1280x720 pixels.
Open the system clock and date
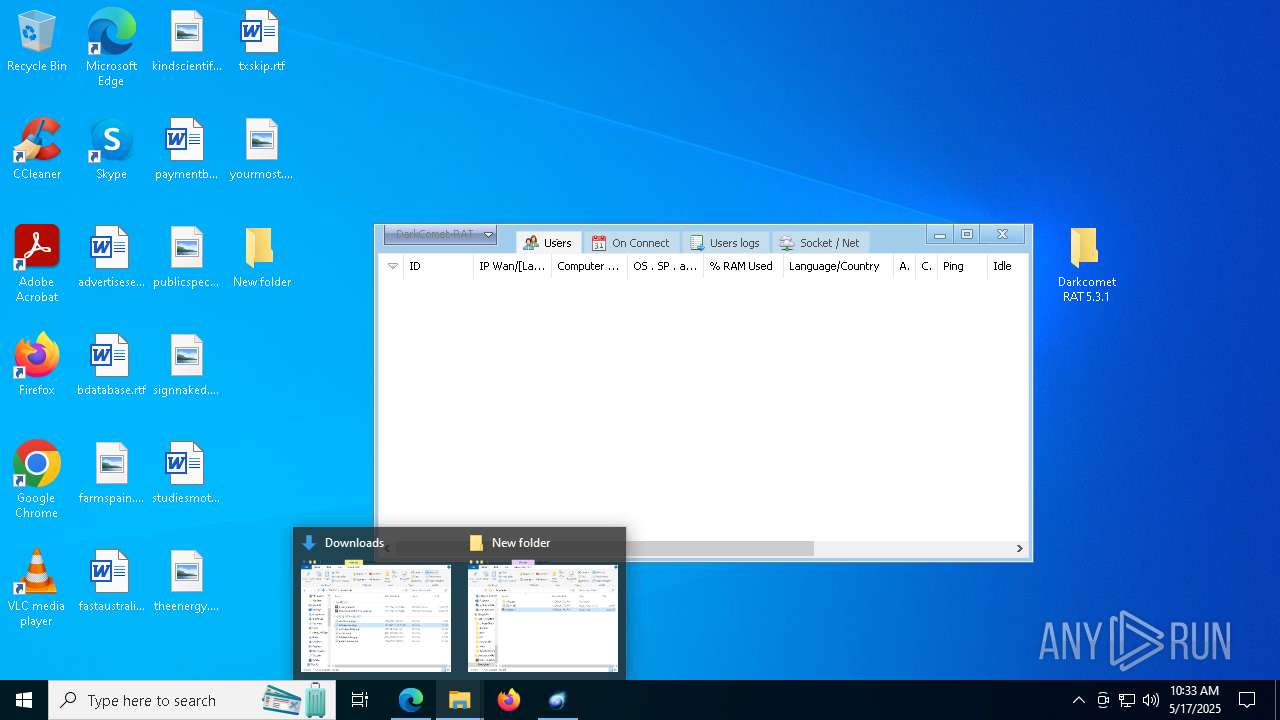1195,700
